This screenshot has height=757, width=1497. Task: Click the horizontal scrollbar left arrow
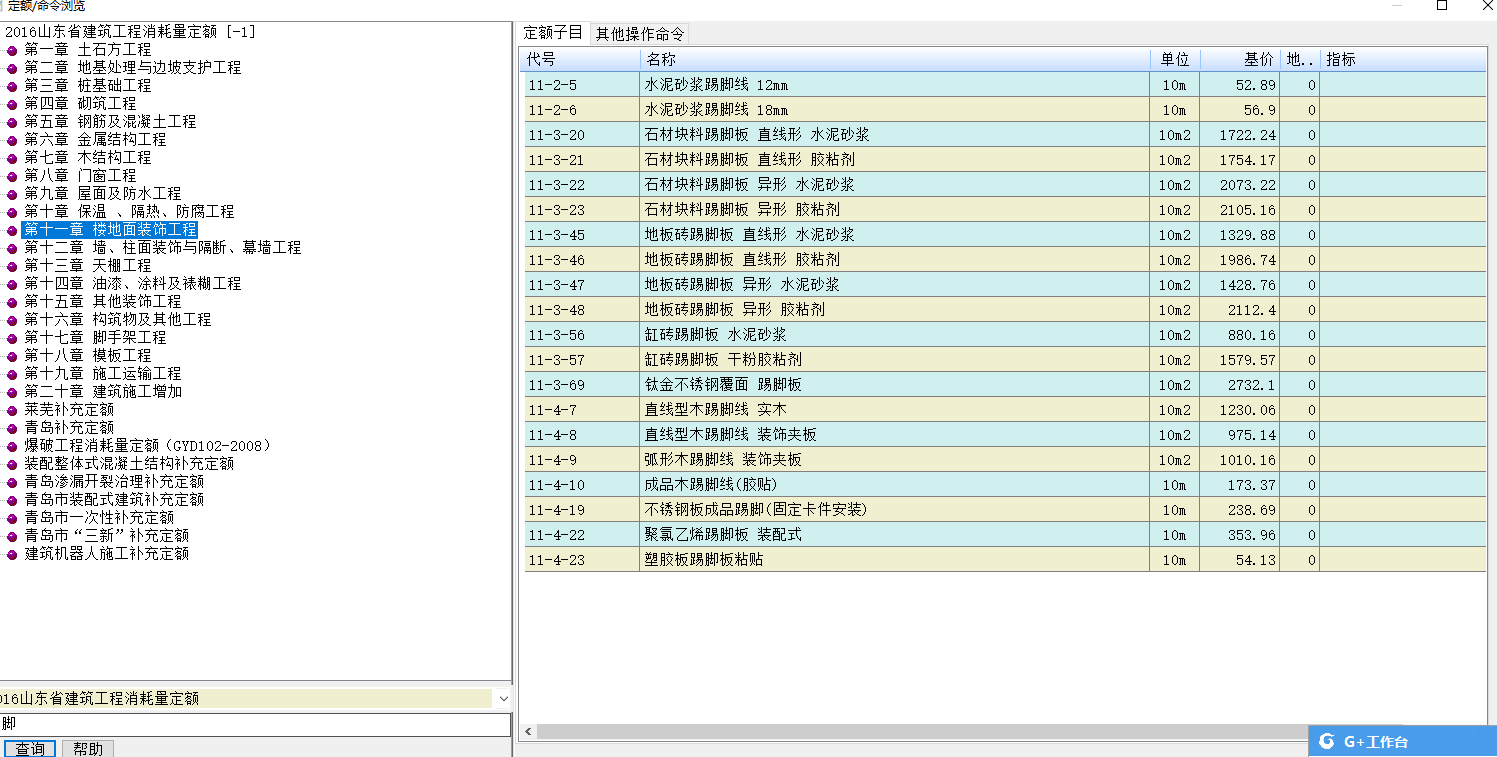[529, 732]
